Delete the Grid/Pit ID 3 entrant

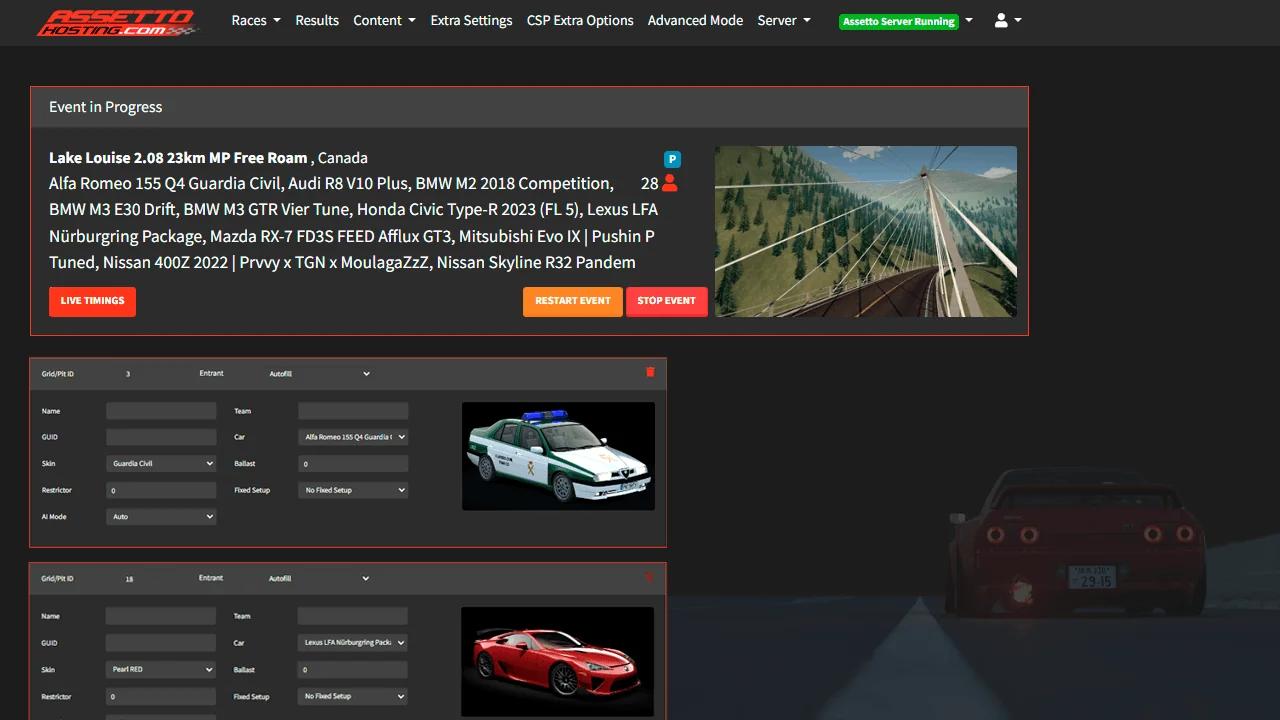coord(650,372)
